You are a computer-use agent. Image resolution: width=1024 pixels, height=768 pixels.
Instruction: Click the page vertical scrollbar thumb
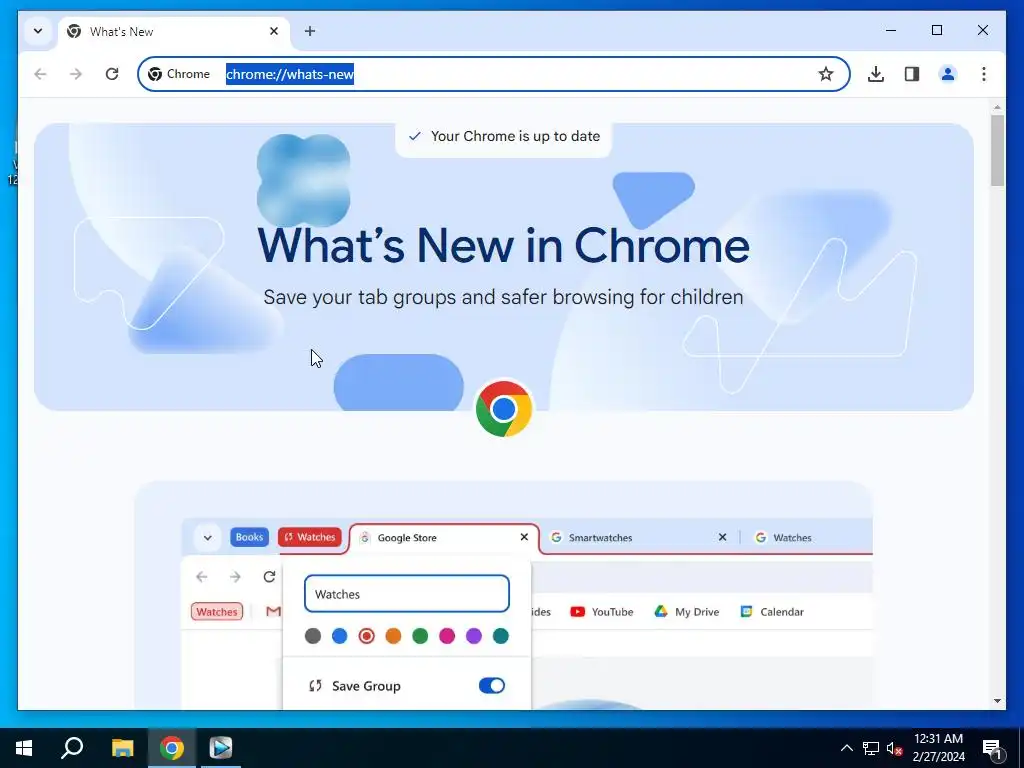click(997, 150)
